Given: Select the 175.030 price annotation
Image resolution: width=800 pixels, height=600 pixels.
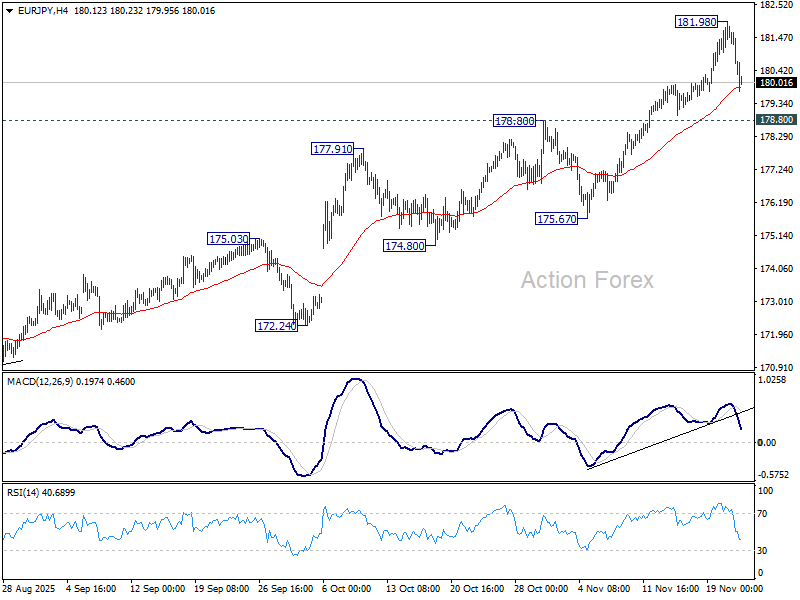Looking at the screenshot, I should coord(227,239).
